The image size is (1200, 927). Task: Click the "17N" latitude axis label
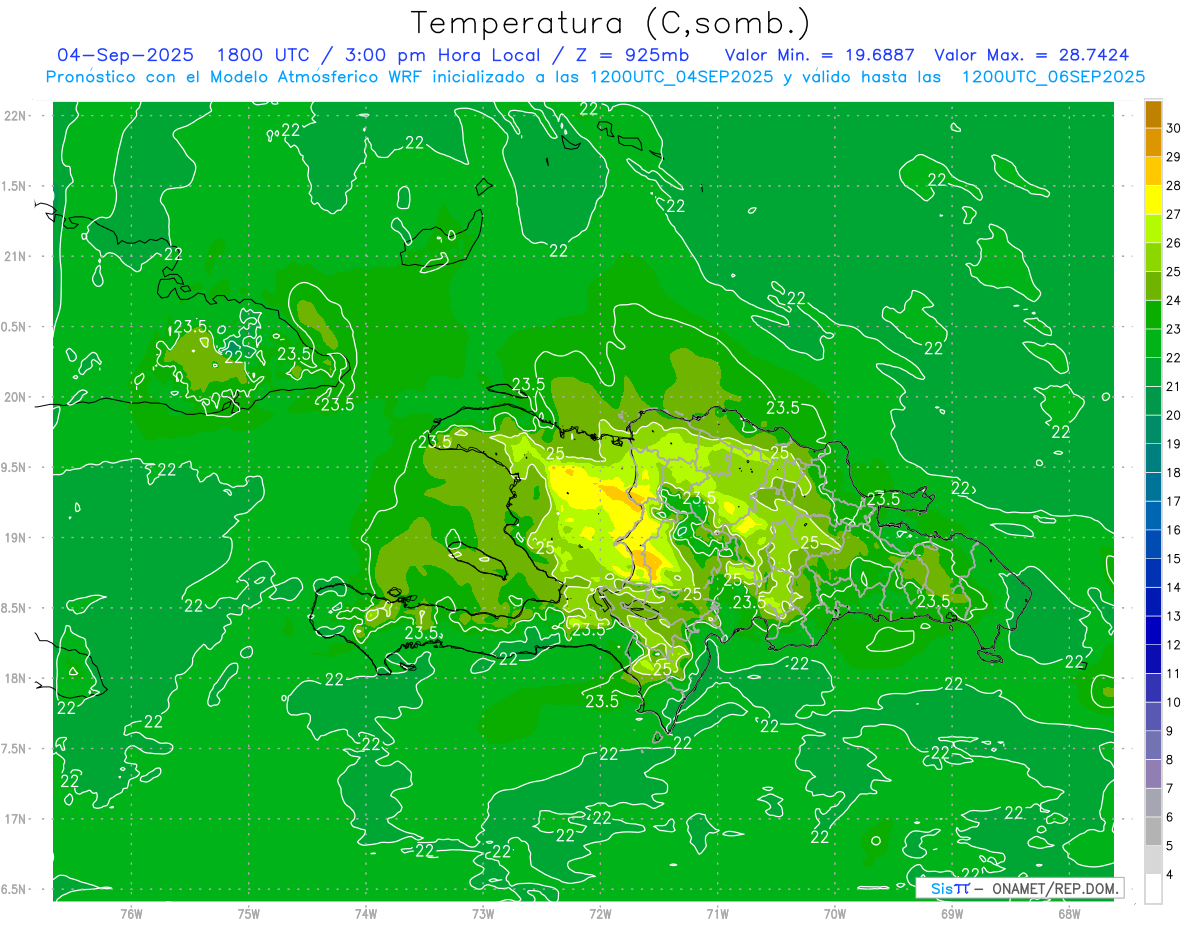(15, 819)
